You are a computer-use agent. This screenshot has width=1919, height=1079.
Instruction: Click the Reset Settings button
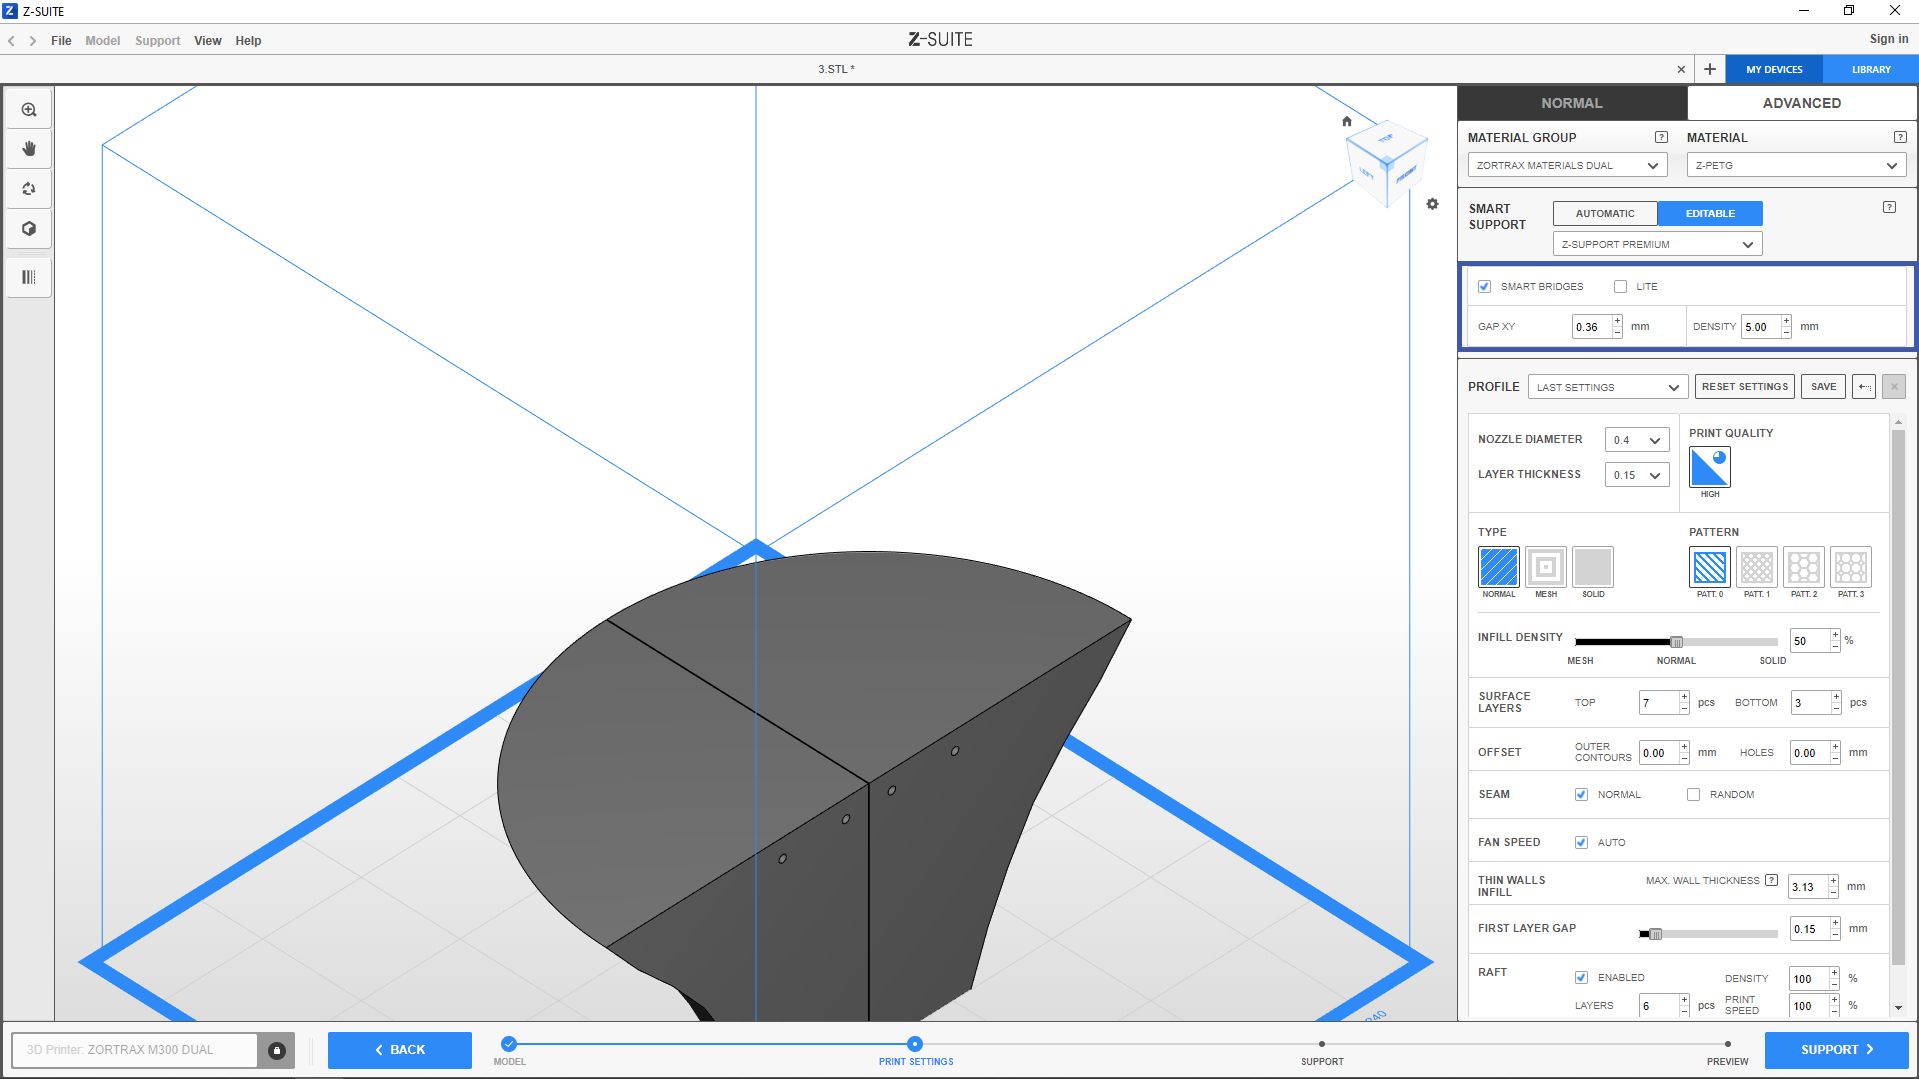click(1744, 387)
